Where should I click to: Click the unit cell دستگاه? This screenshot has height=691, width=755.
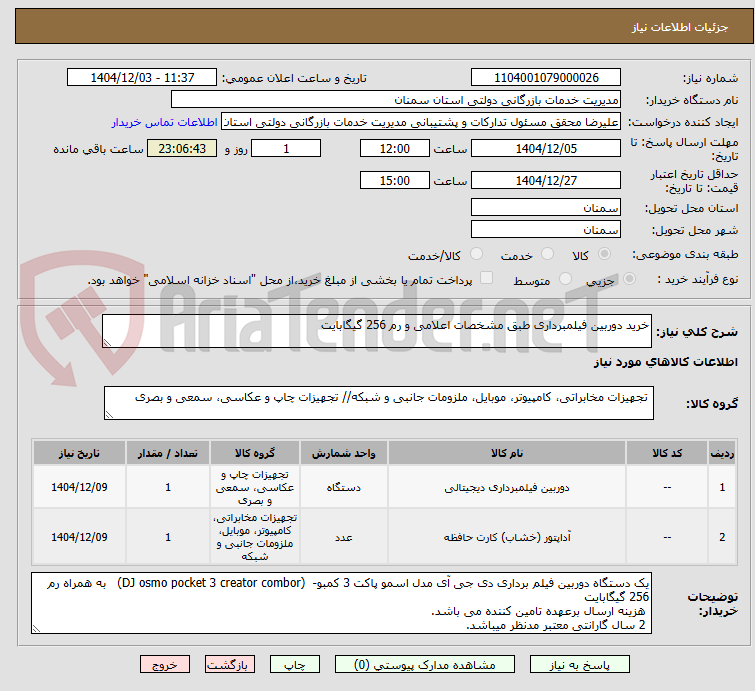[344, 487]
